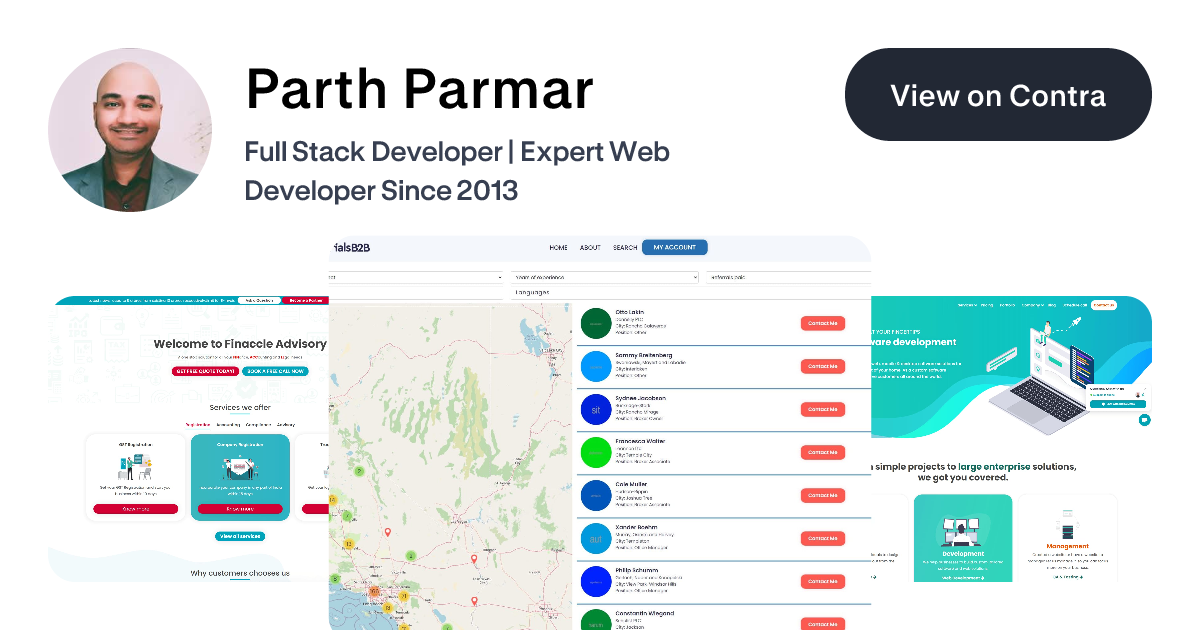This screenshot has height=630, width=1200.
Task: Click Francesca Walter's green avatar
Action: [x=596, y=452]
